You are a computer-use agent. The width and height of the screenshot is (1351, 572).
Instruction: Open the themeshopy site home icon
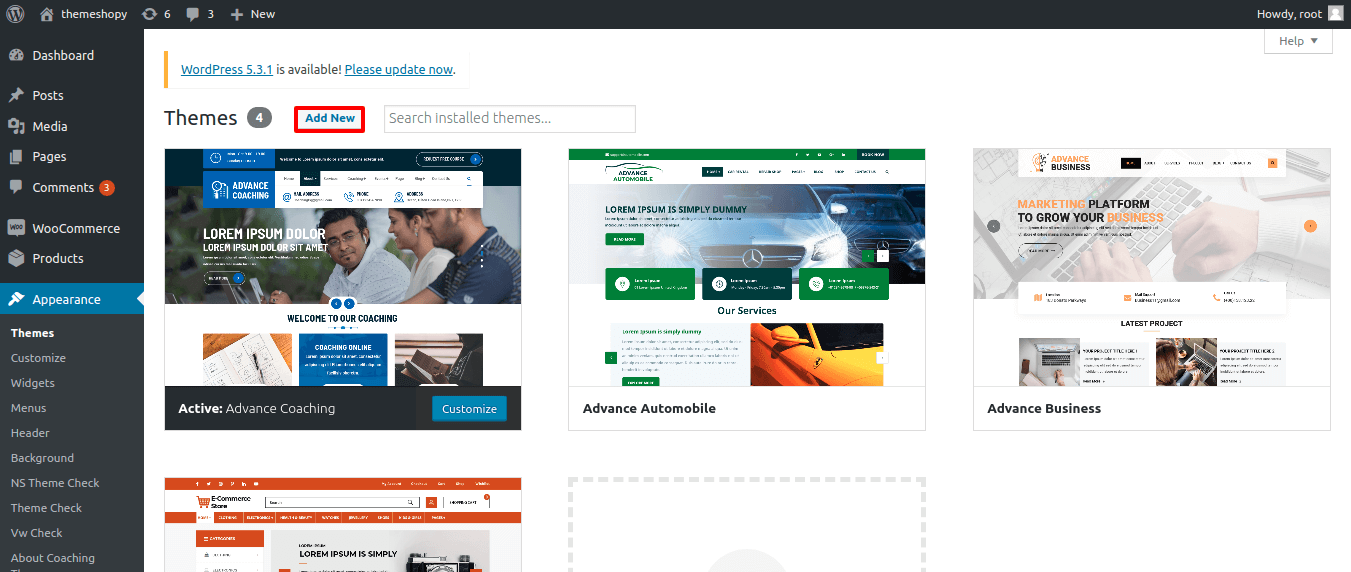pyautogui.click(x=47, y=14)
